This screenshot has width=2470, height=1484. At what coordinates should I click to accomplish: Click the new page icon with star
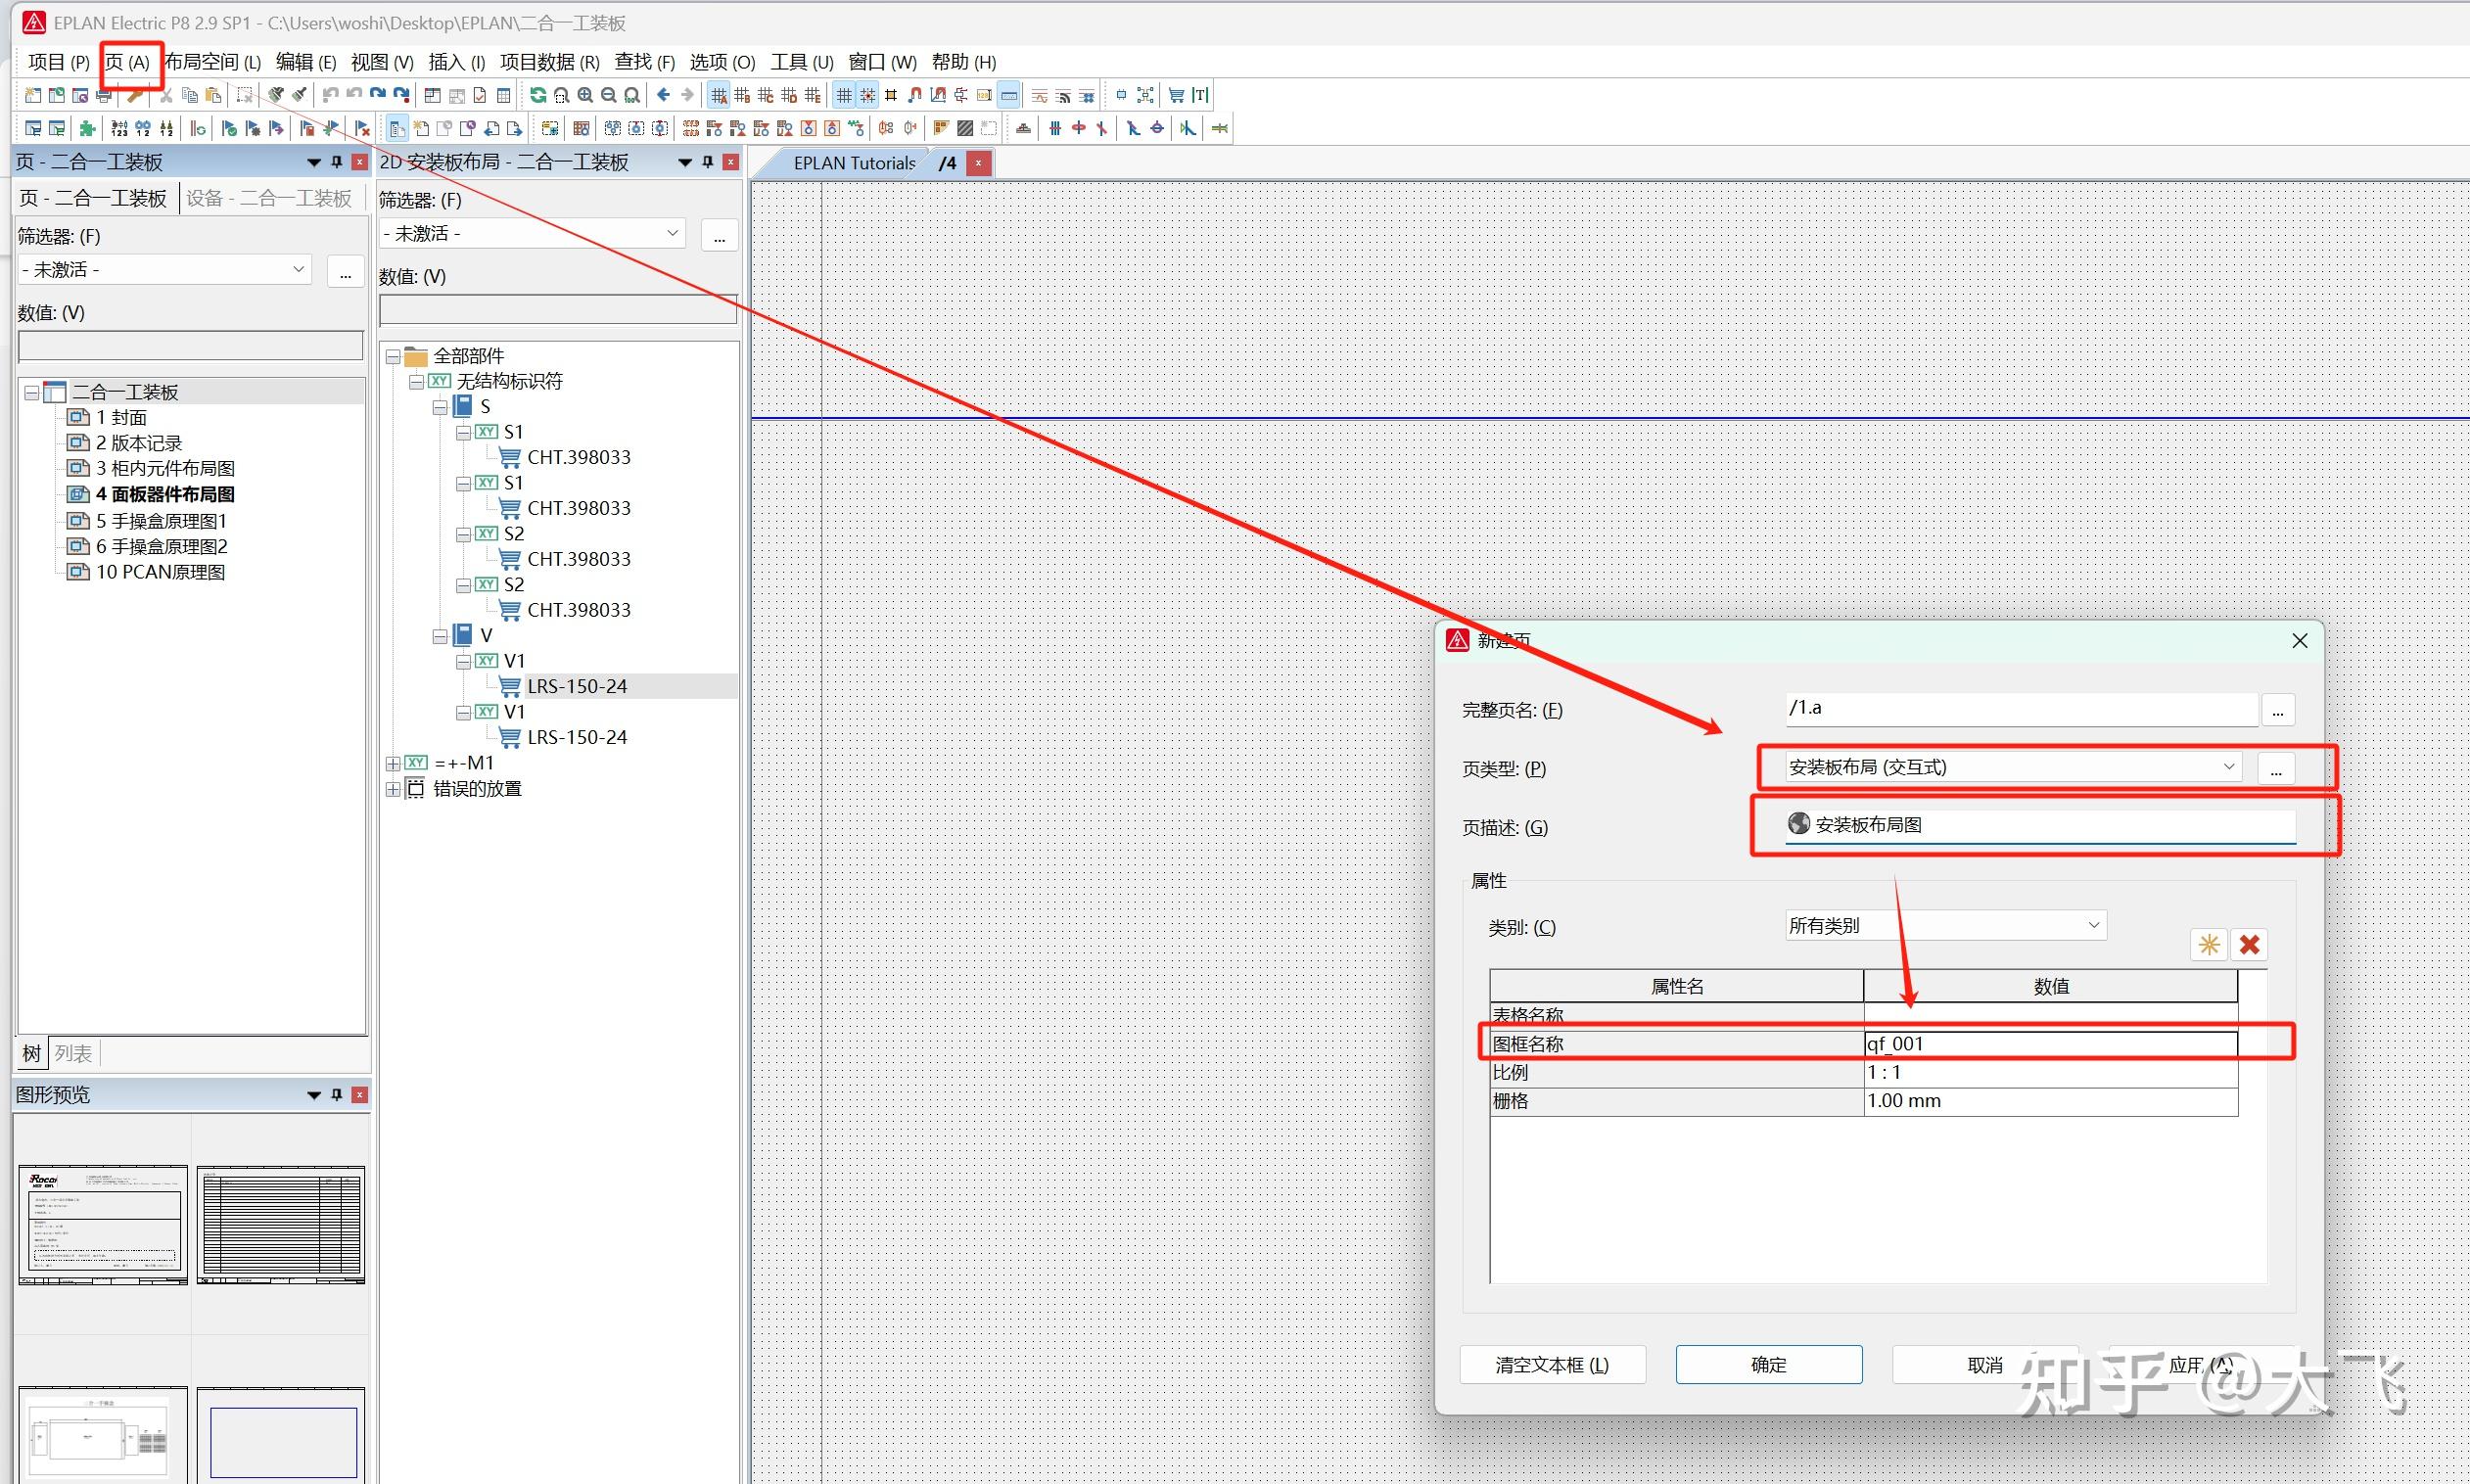click(421, 128)
